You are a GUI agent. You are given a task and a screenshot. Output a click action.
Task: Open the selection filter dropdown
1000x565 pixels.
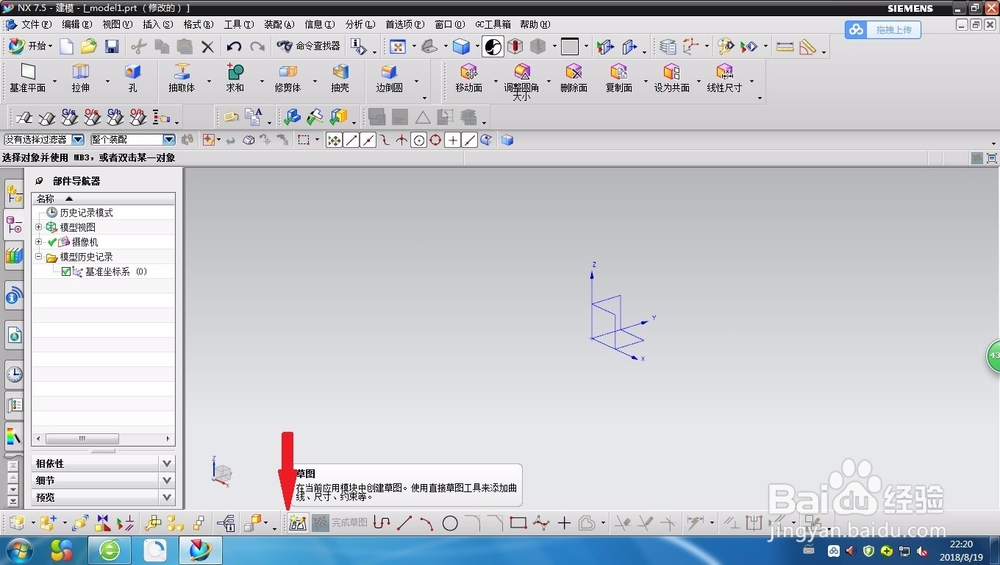(x=78, y=139)
